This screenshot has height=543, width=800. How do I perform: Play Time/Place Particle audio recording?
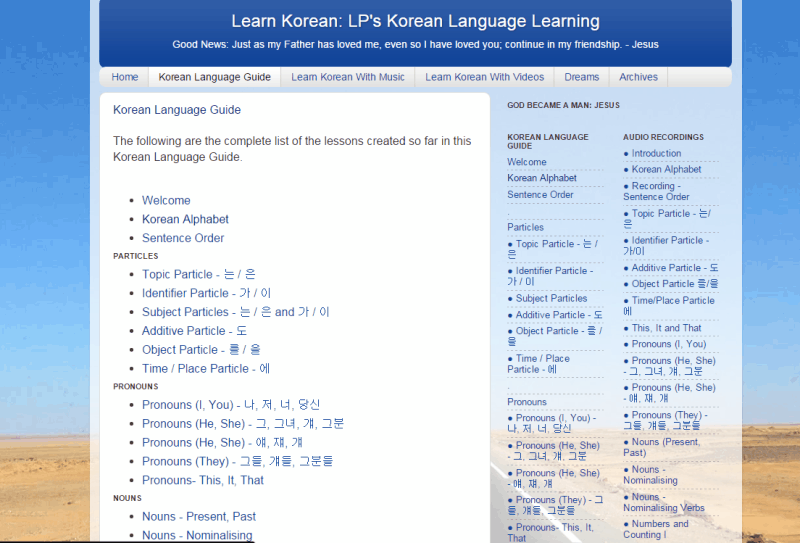coord(669,306)
